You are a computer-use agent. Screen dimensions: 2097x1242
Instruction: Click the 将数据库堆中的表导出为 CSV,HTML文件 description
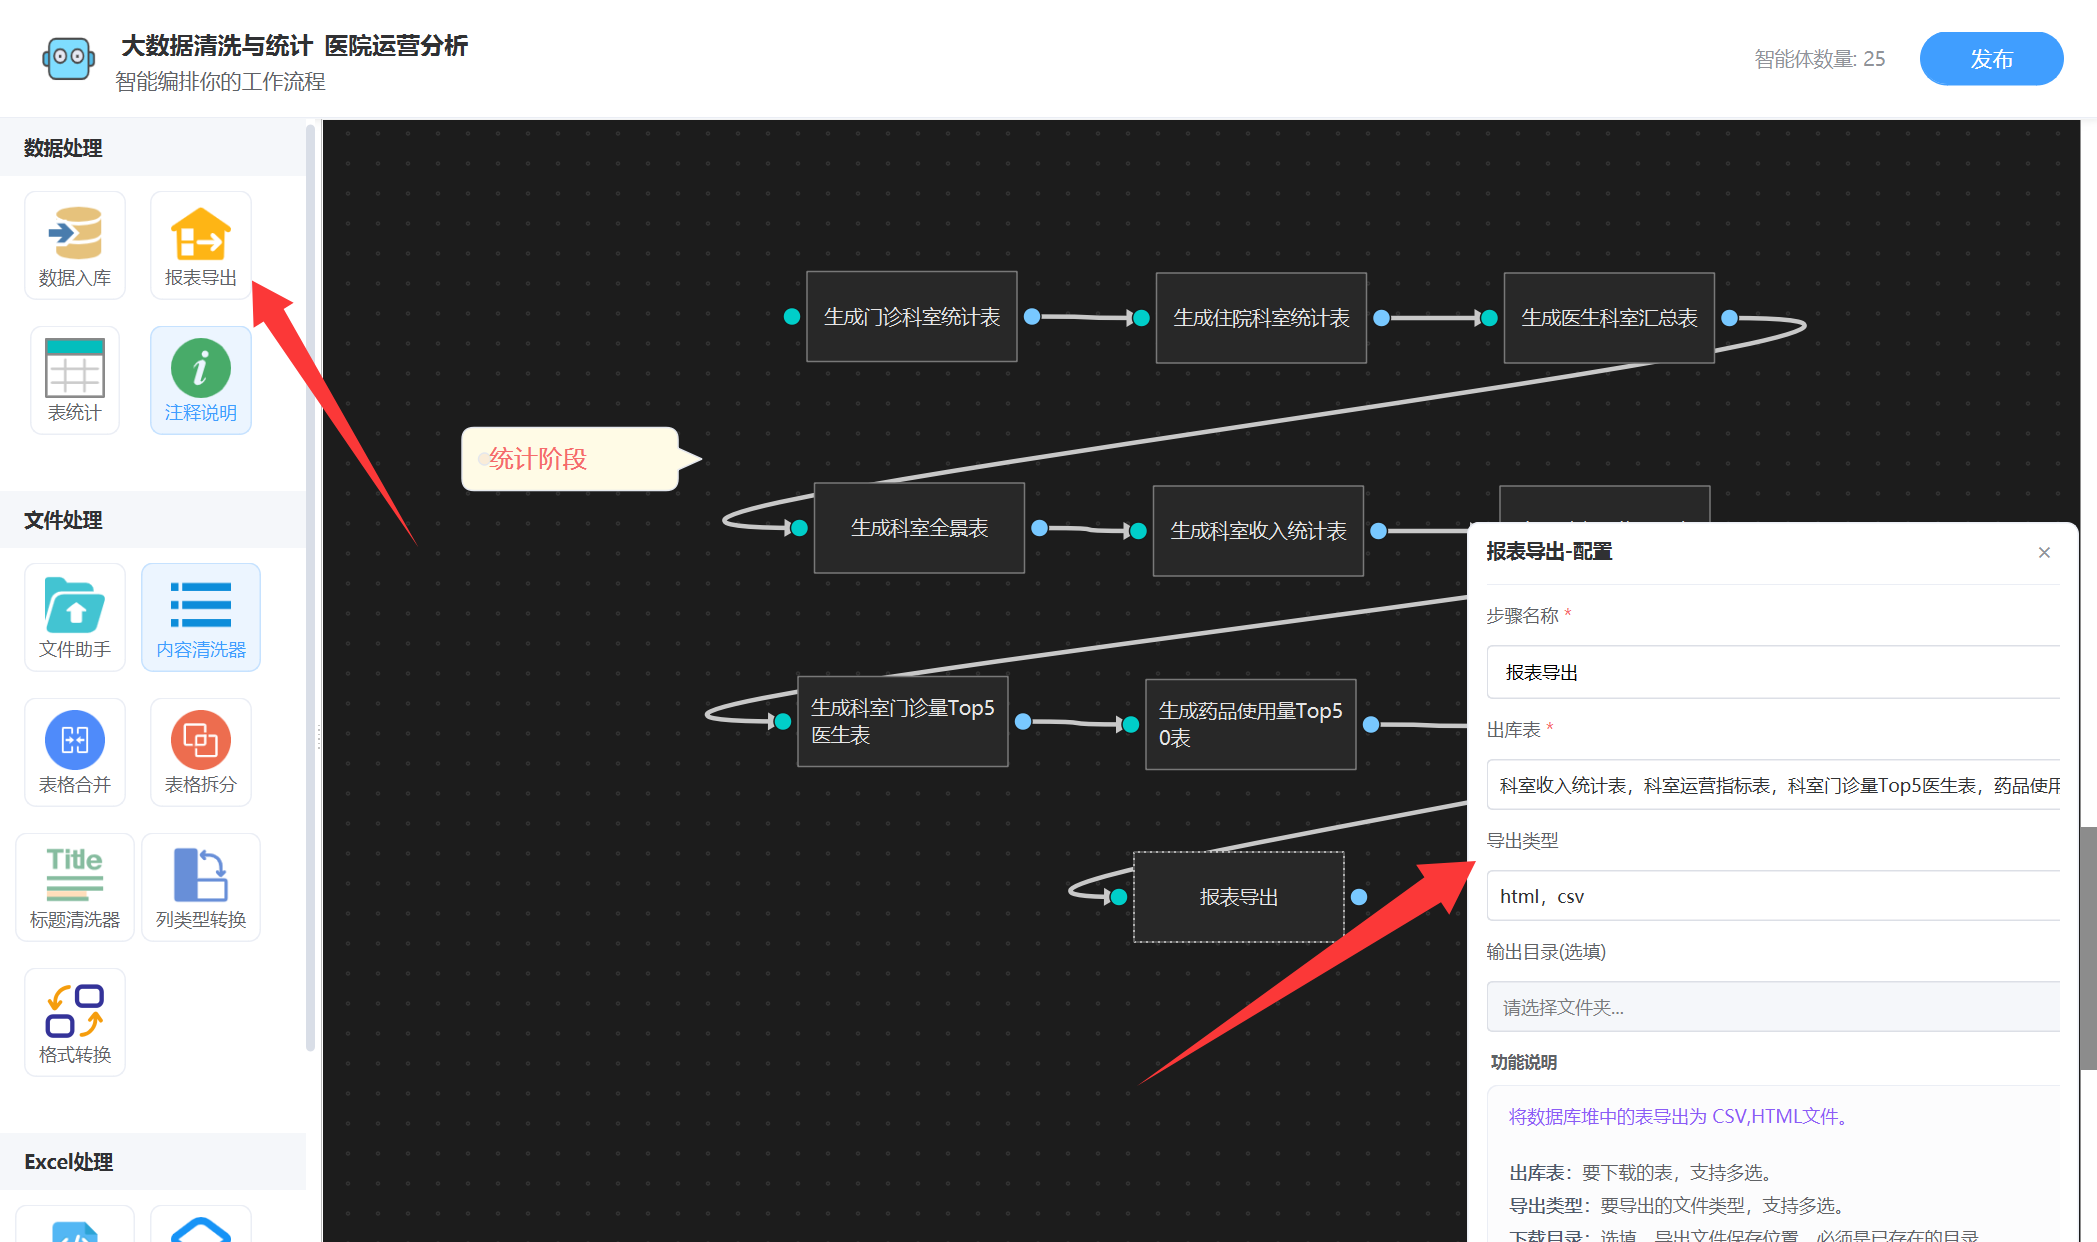coord(1680,1117)
